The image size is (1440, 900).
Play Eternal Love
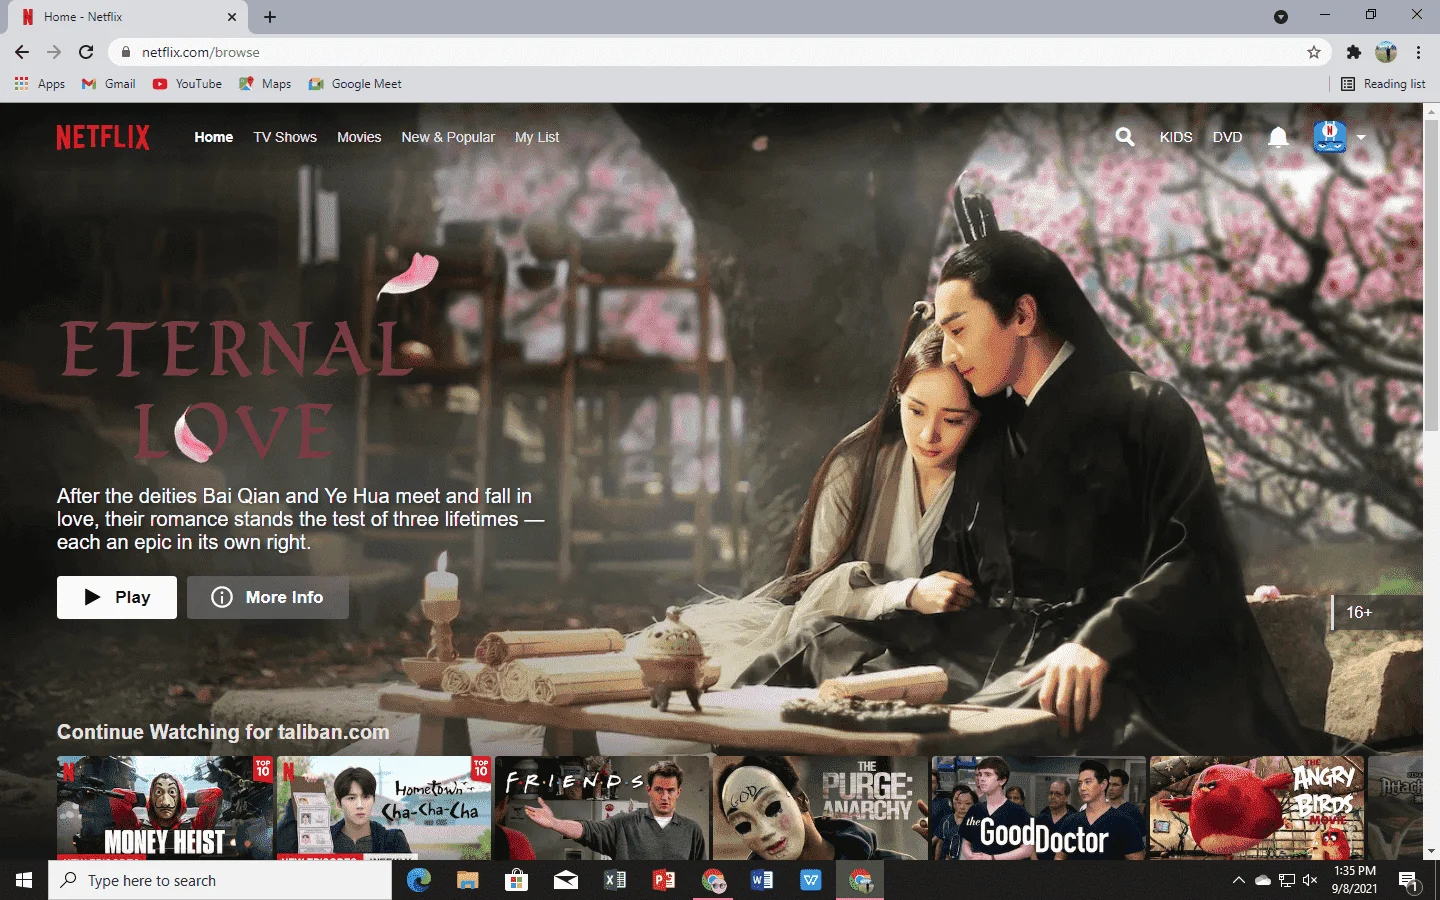pos(117,597)
